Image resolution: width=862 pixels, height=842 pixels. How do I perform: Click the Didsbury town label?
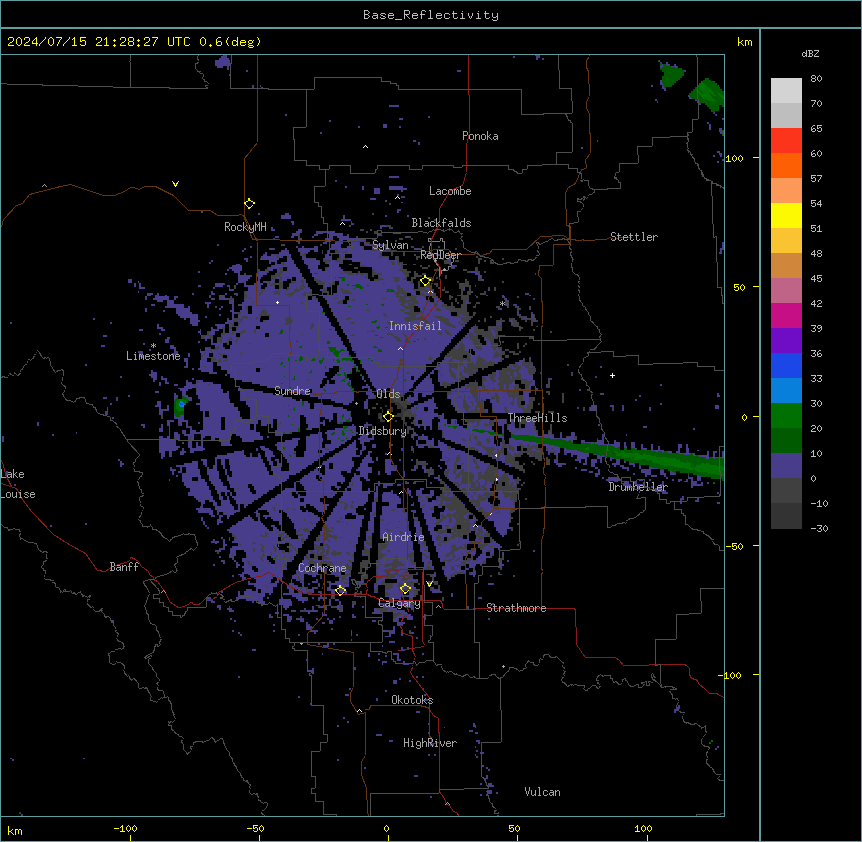coord(382,431)
